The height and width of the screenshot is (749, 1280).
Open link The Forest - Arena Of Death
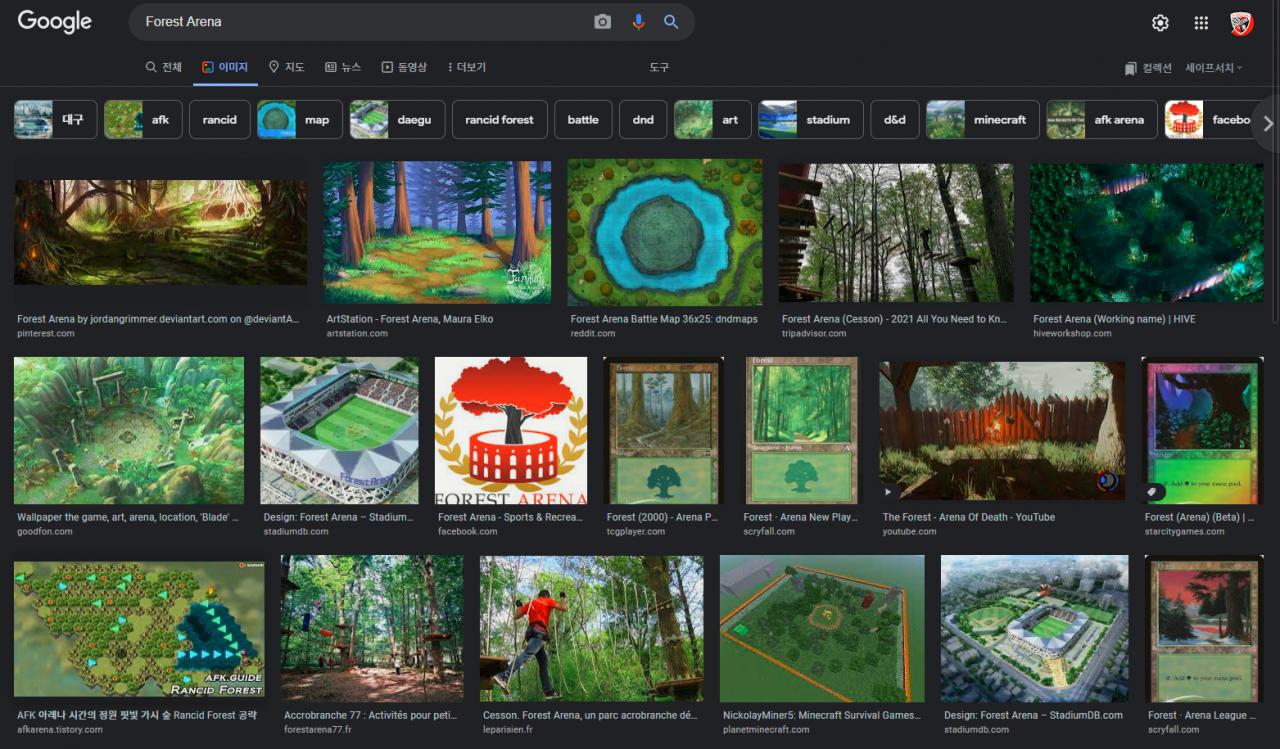click(x=969, y=517)
